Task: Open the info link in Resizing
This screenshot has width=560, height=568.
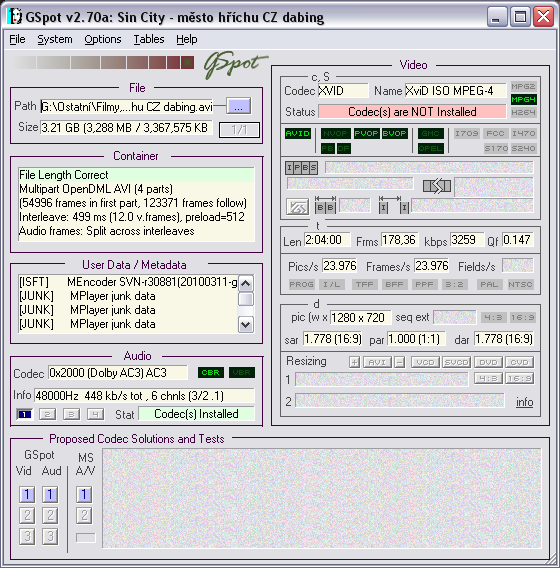Action: 525,402
